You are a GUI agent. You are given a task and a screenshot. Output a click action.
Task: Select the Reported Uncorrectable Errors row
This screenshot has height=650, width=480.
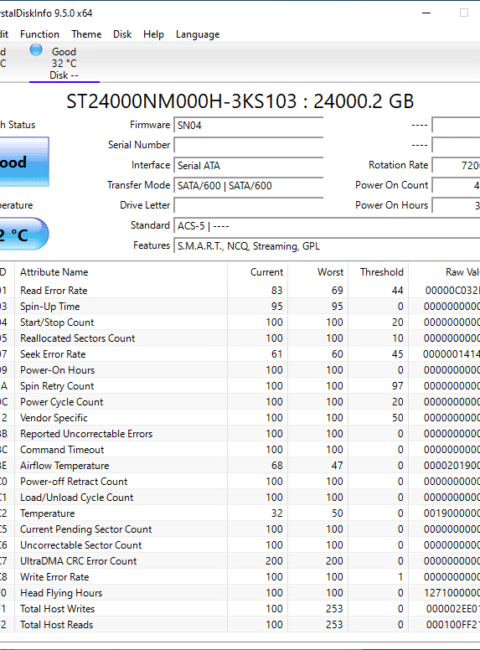tap(240, 434)
